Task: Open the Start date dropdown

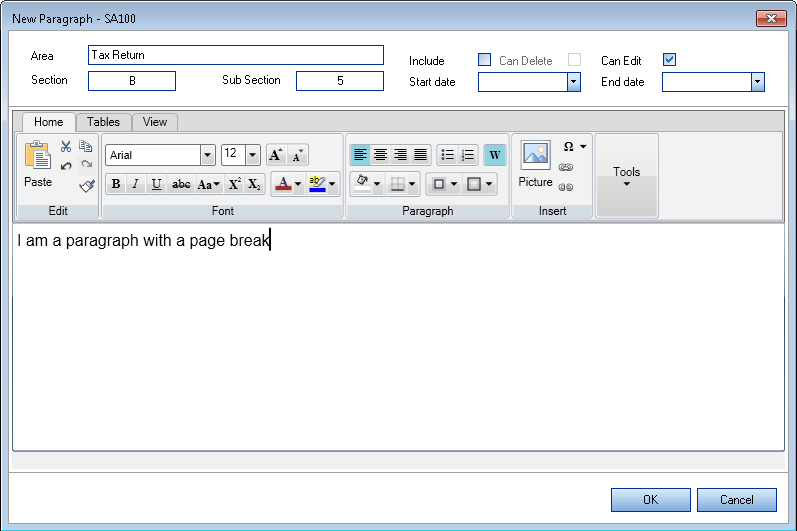Action: tap(573, 82)
